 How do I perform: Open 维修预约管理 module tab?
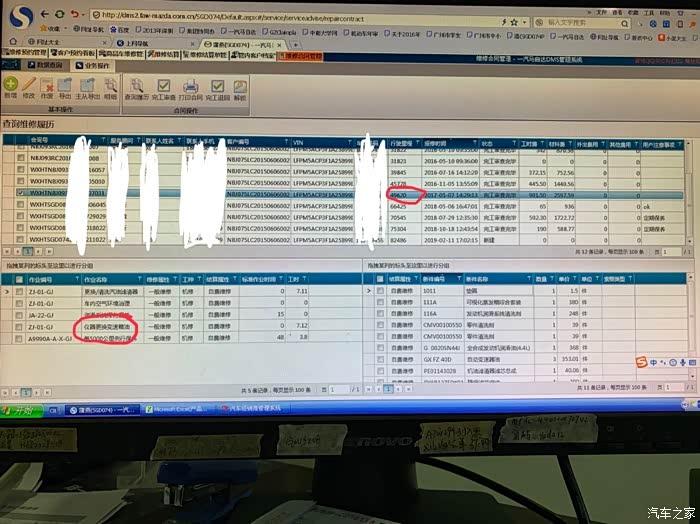tap(25, 53)
